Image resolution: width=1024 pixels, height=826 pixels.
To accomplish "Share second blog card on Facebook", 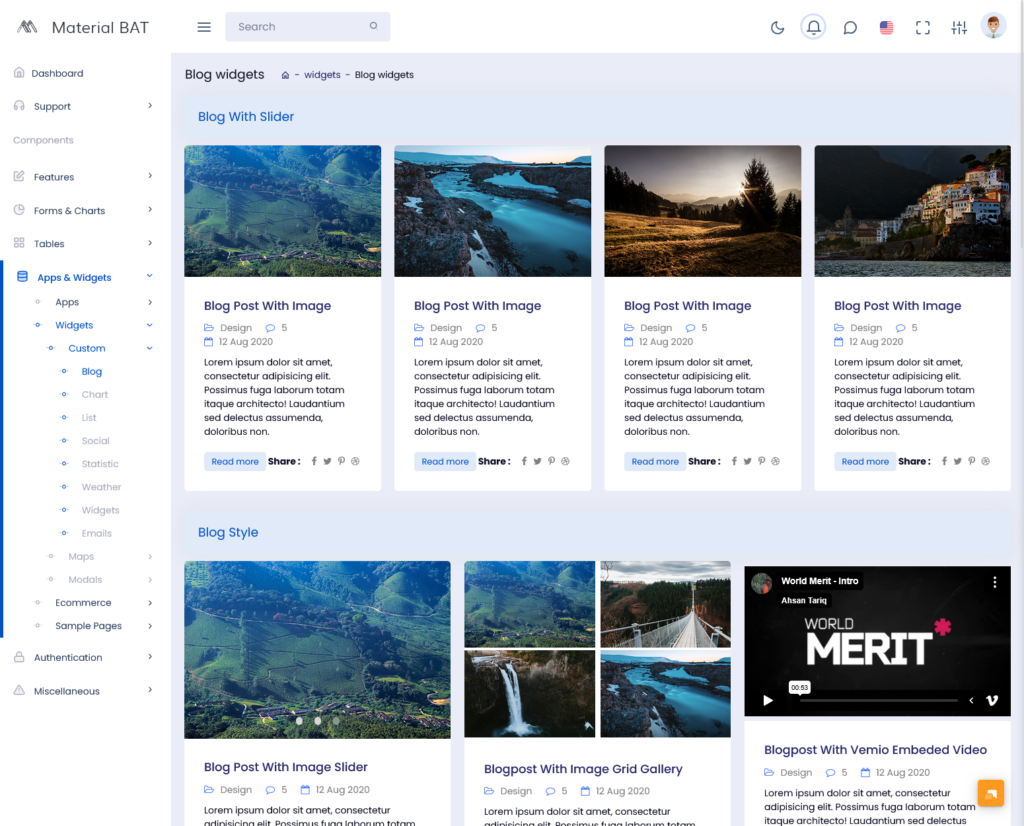I will 524,461.
